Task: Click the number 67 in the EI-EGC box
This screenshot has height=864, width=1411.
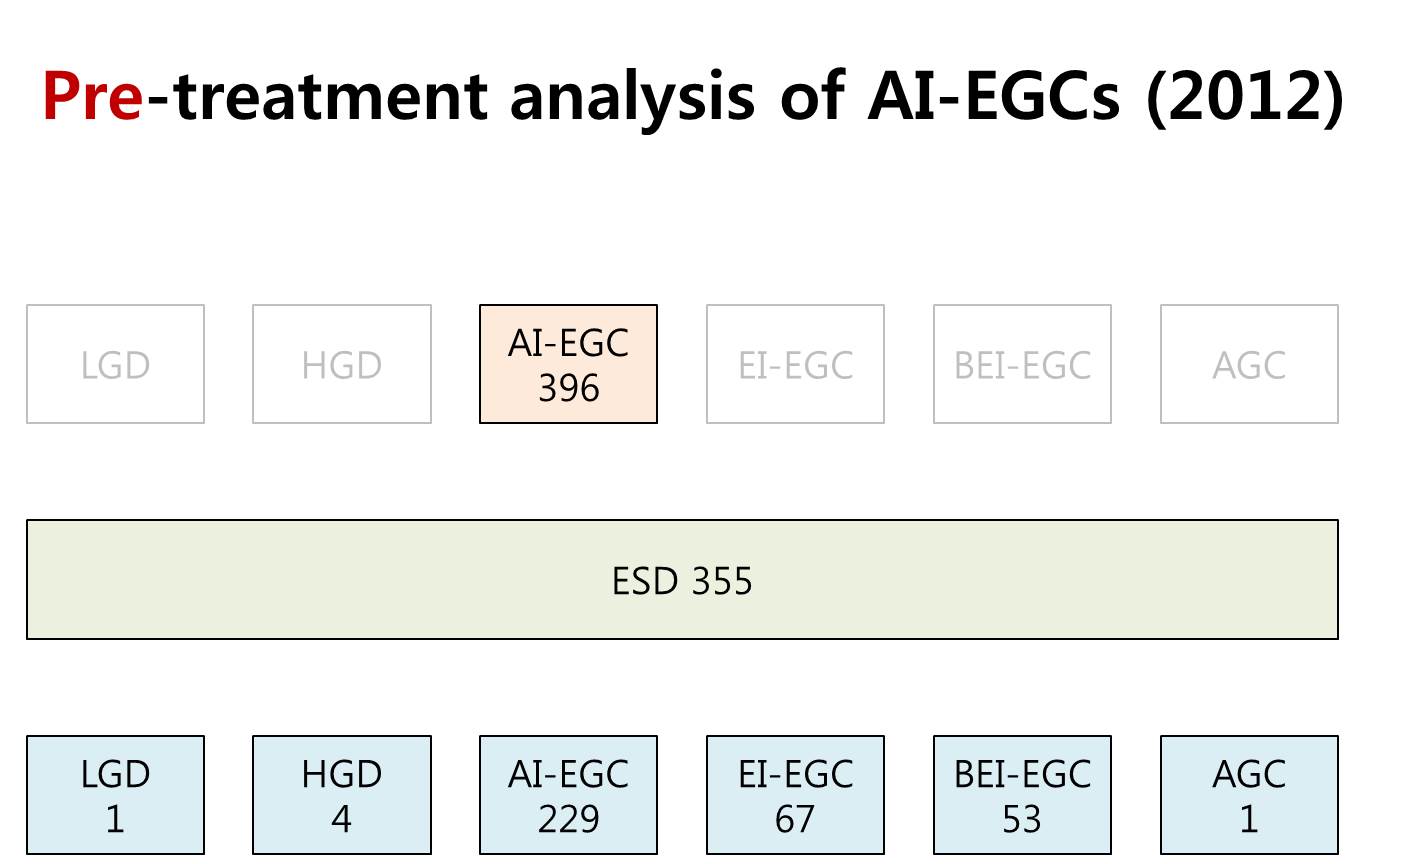Action: click(795, 819)
